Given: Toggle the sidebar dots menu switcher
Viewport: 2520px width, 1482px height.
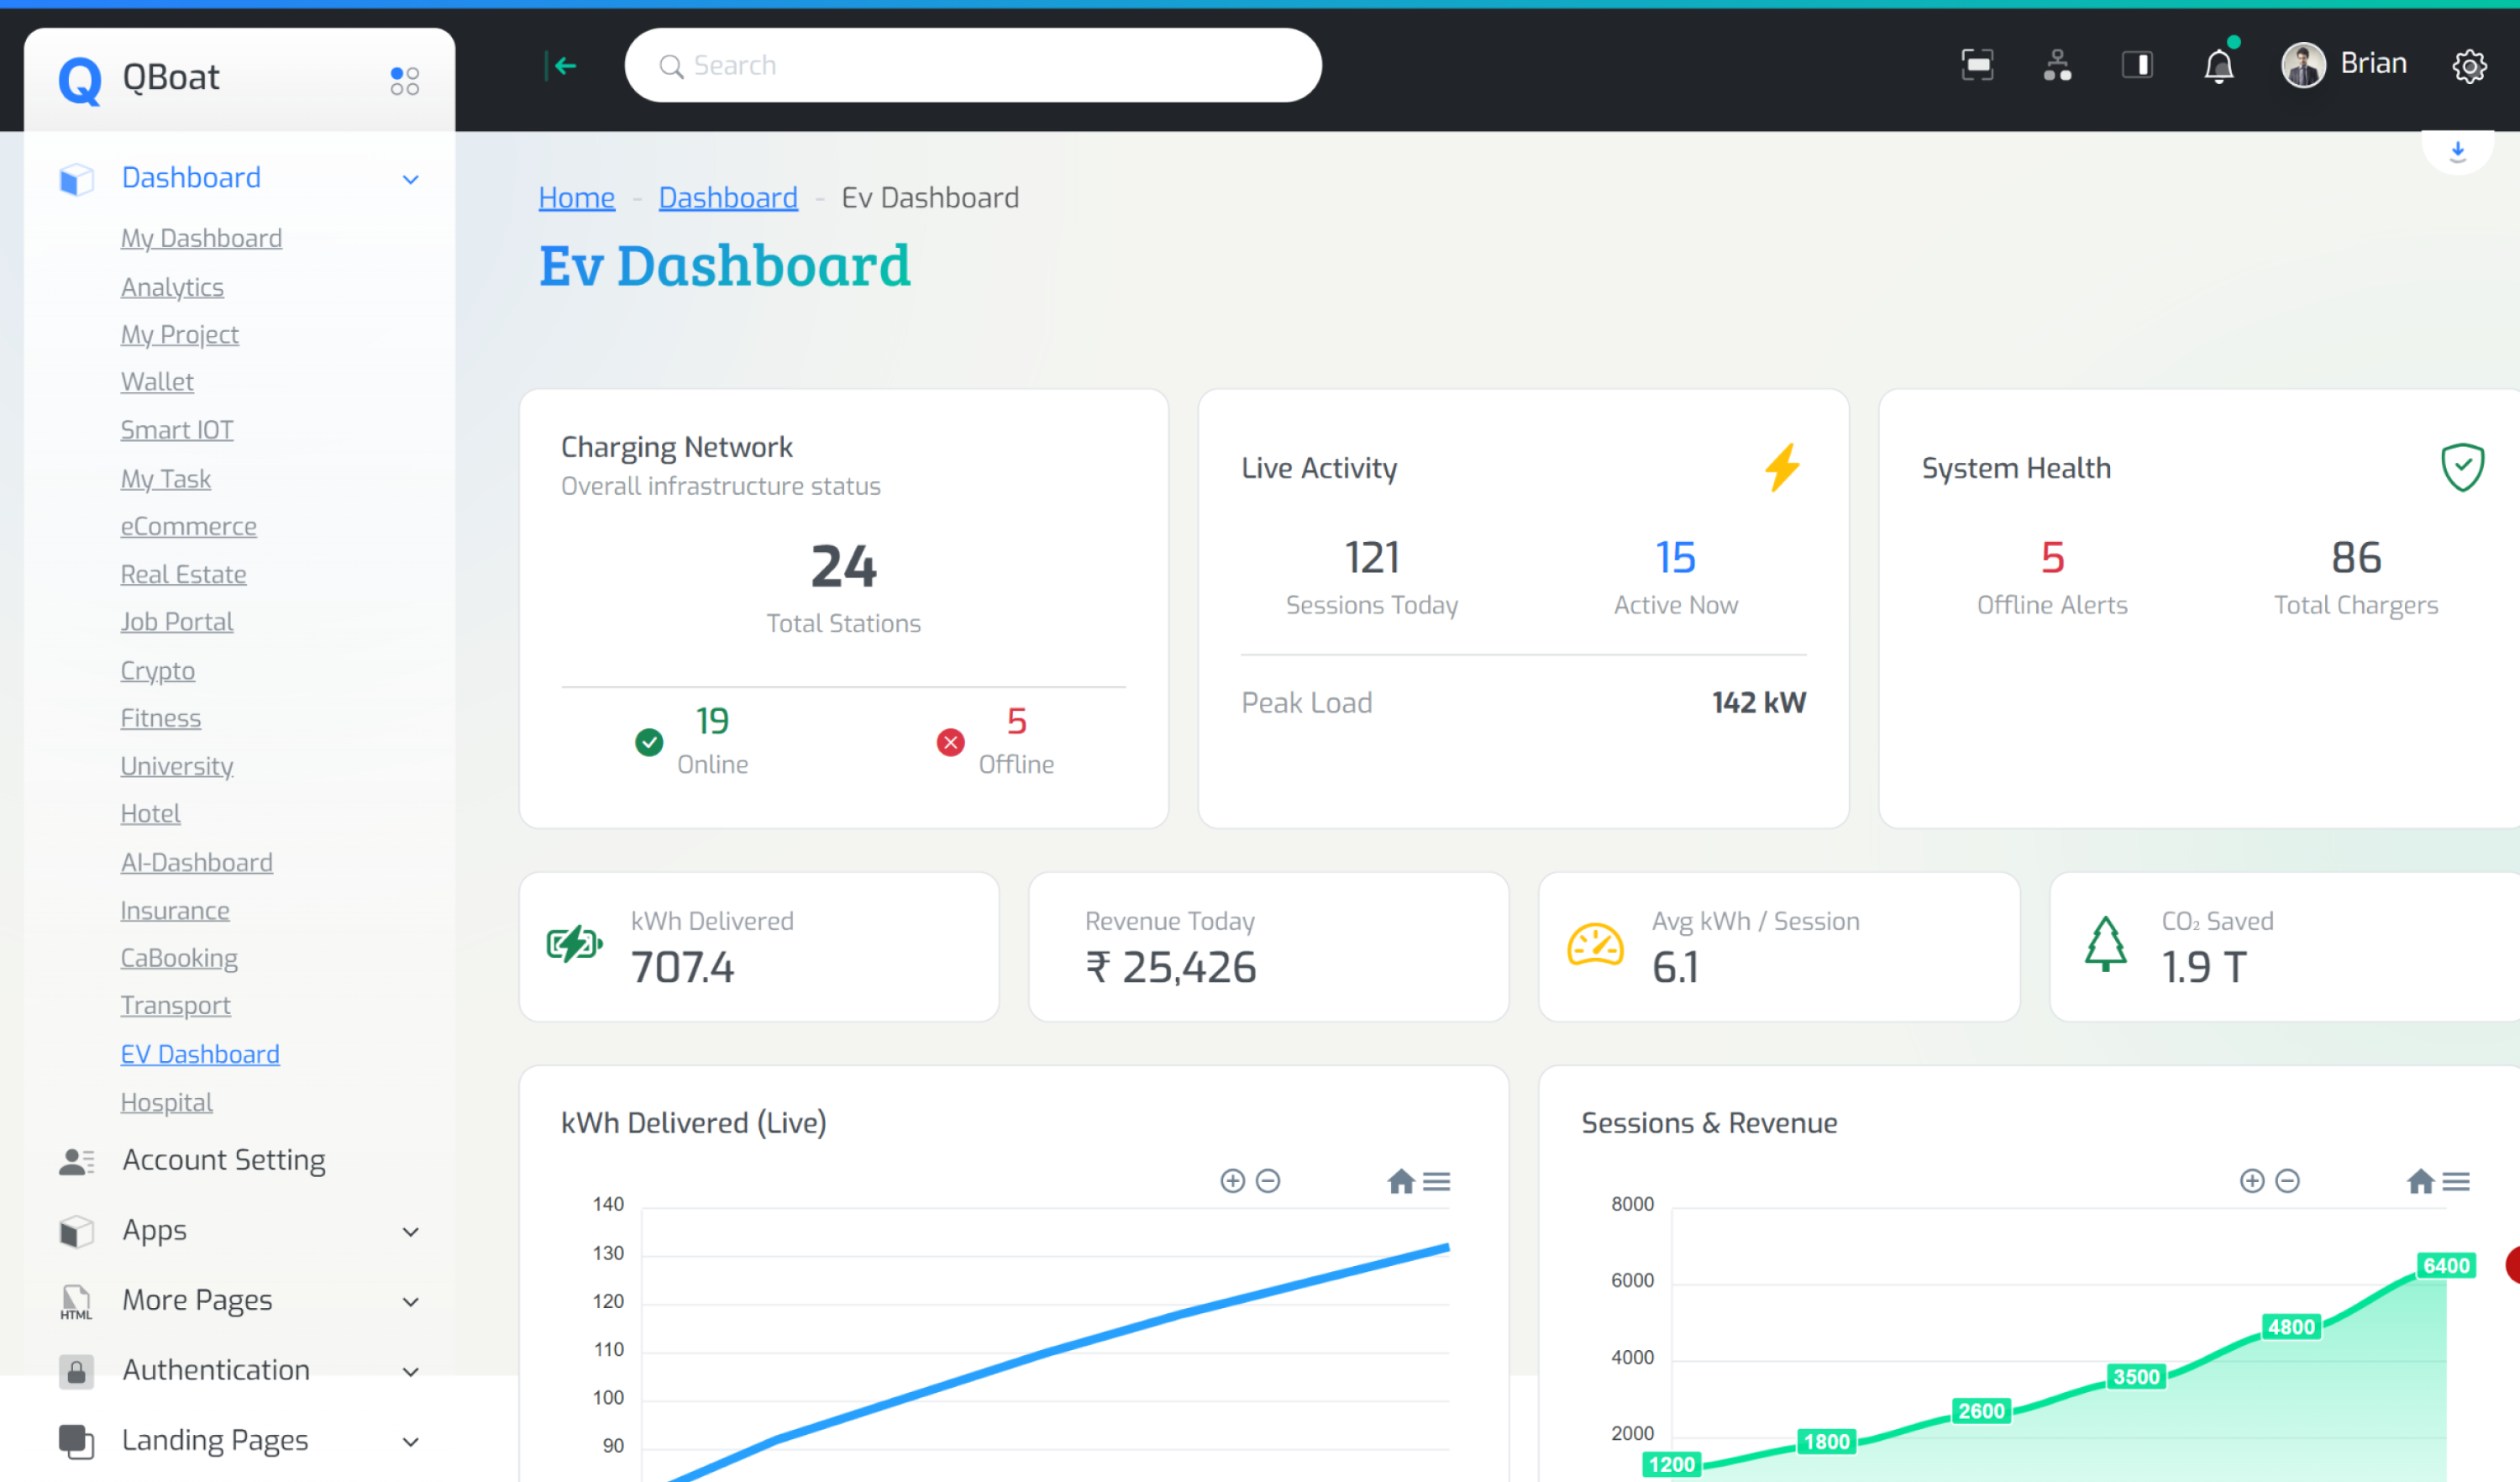Looking at the screenshot, I should click(404, 80).
